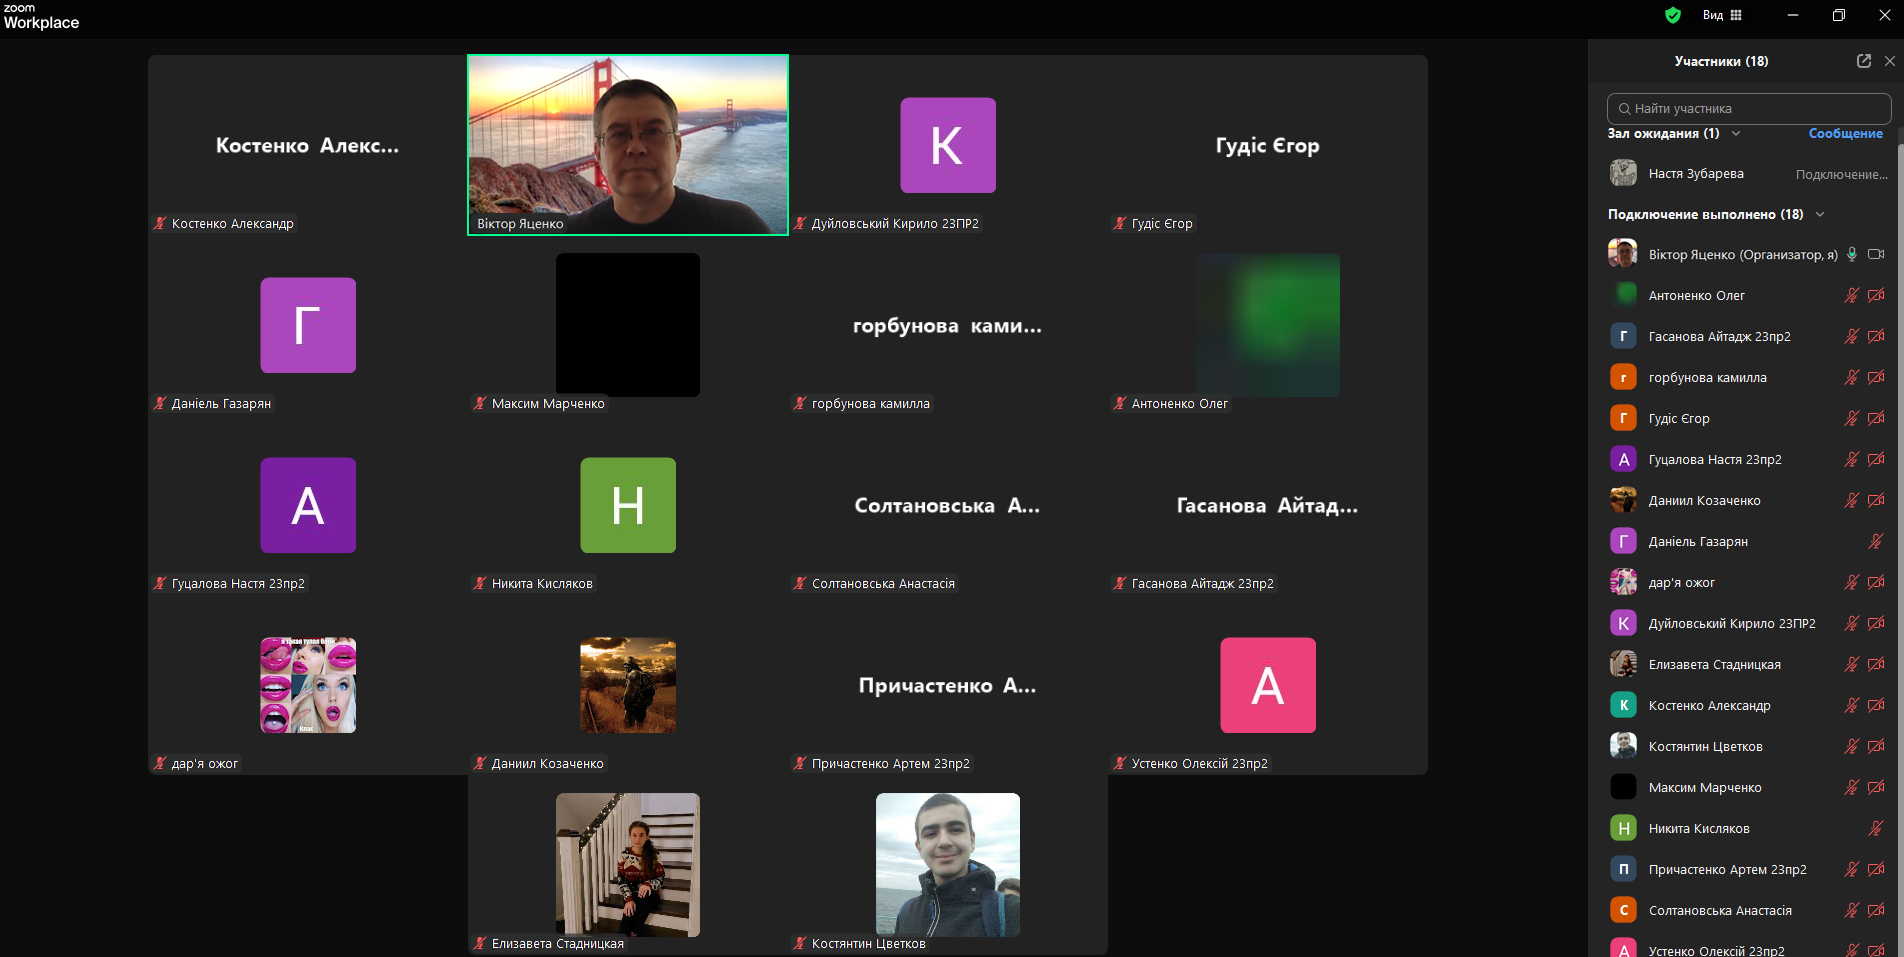Toggle the host's camera icon for Віктор Яценко

(x=1876, y=254)
